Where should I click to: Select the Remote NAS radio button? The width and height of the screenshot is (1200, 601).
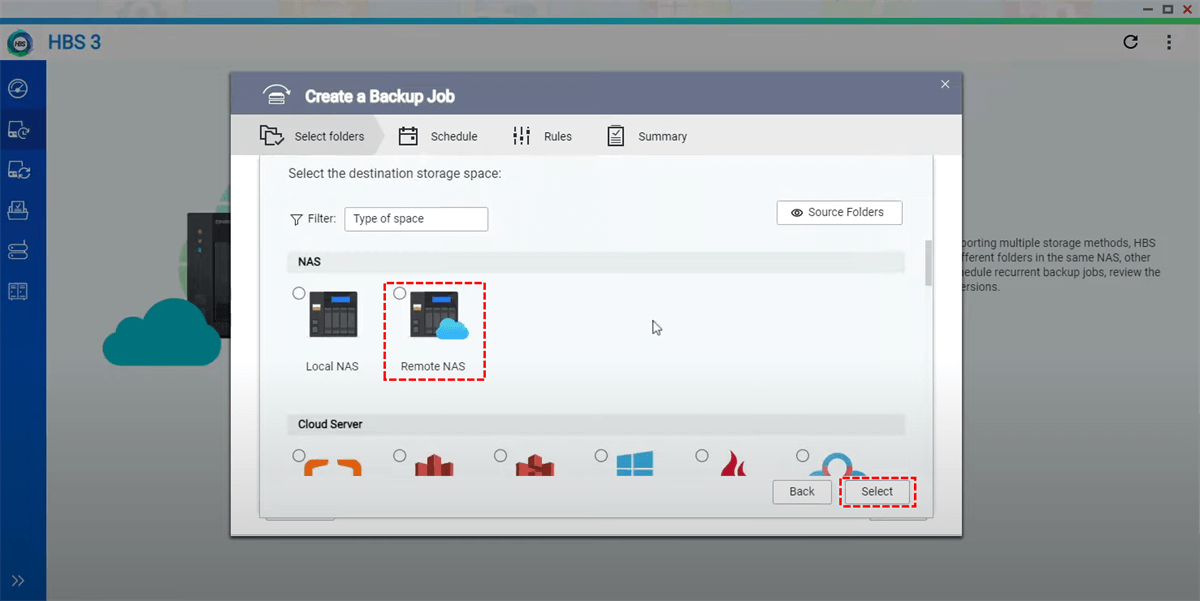(x=400, y=294)
